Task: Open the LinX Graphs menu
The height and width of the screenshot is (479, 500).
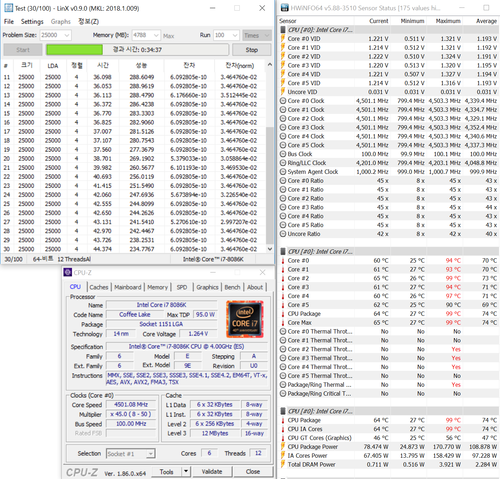Action: pos(61,22)
